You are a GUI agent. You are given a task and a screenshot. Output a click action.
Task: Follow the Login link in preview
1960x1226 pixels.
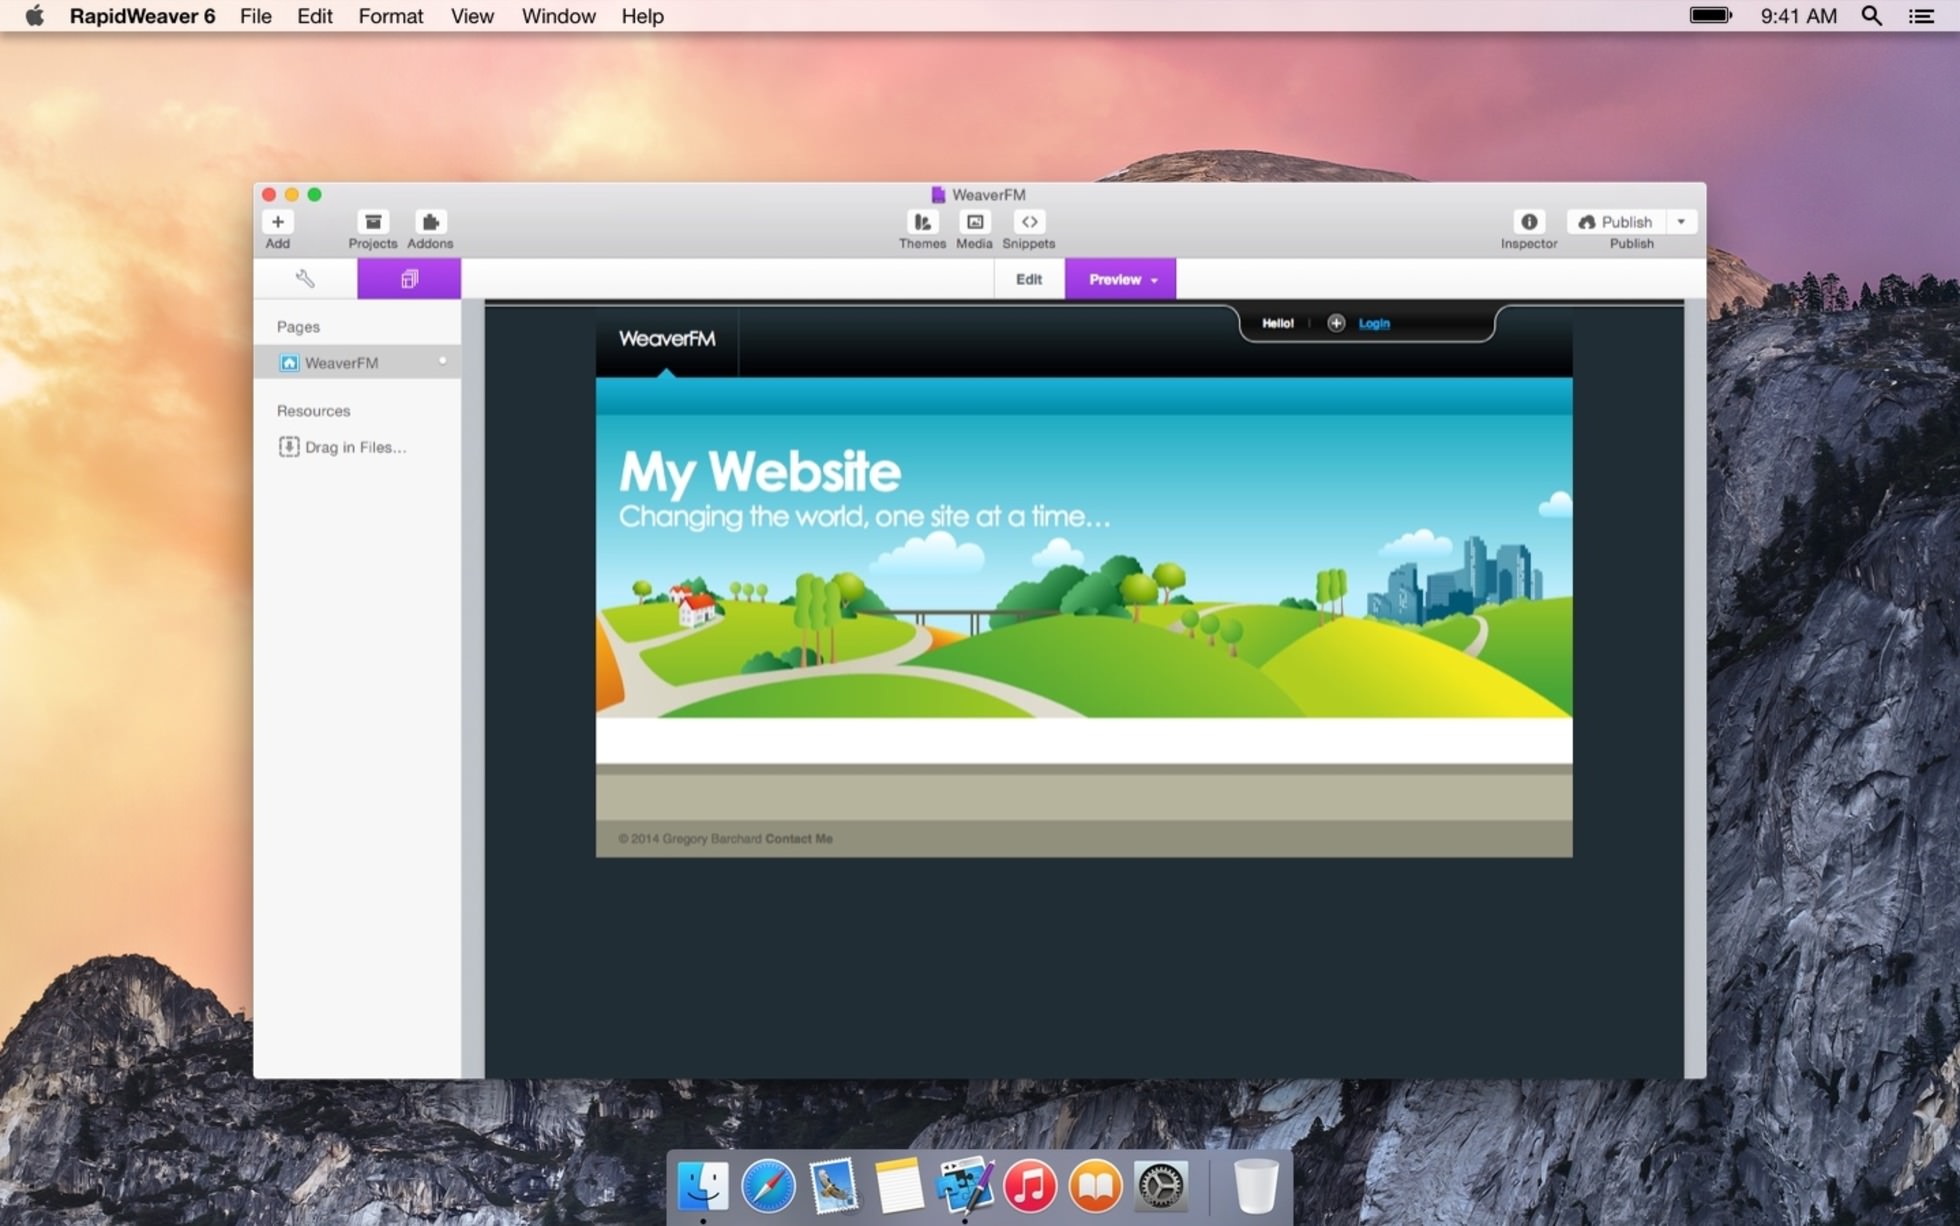tap(1374, 323)
